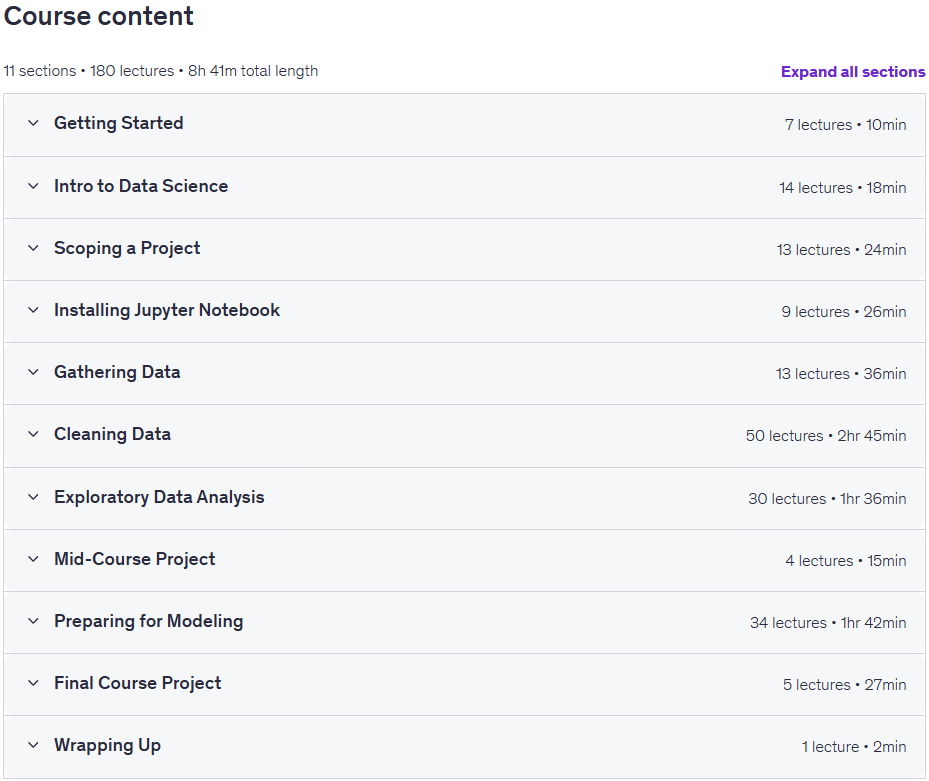This screenshot has width=929, height=781.
Task: Open the Cleaning Data section title
Action: click(x=112, y=434)
